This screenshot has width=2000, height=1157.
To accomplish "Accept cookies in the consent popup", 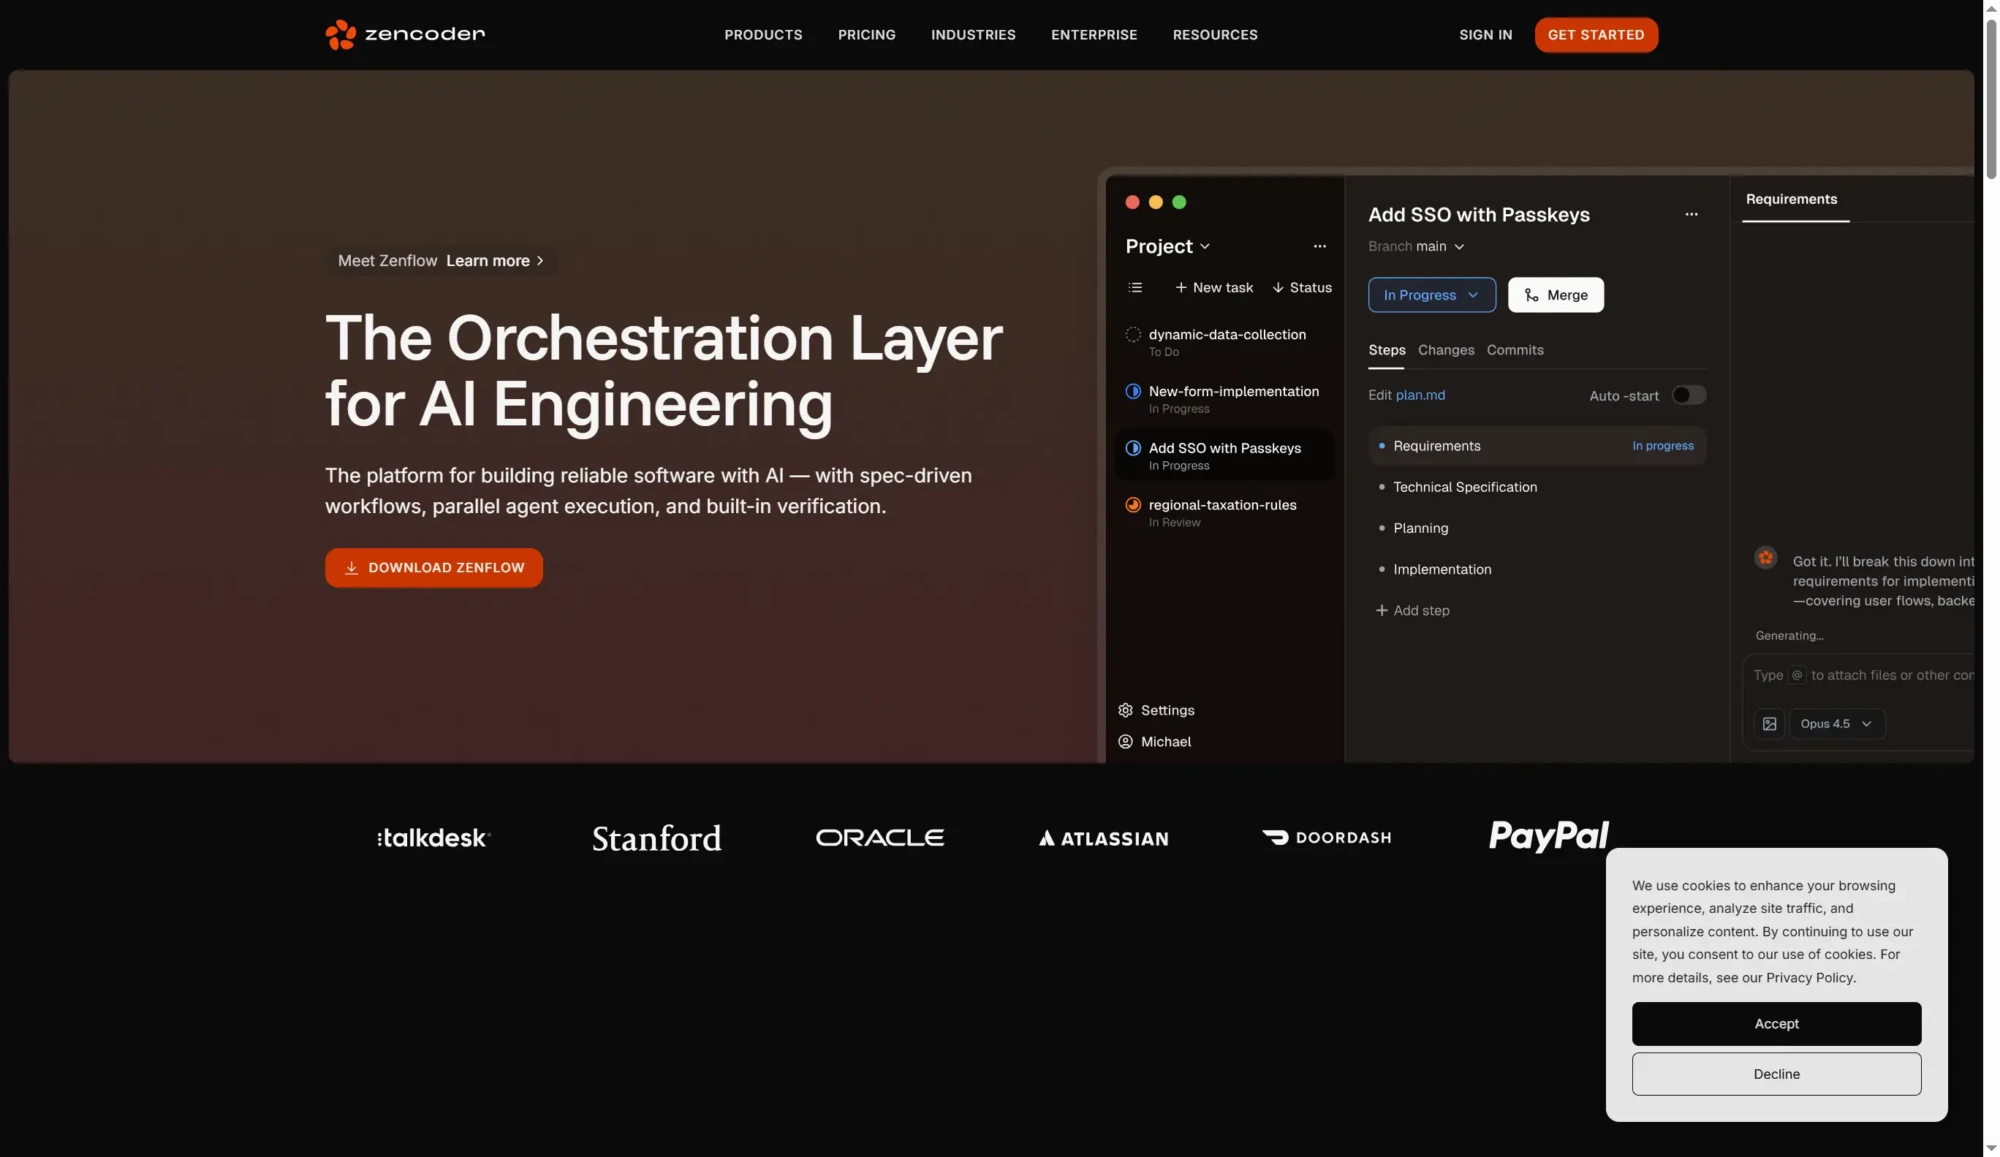I will [x=1776, y=1024].
